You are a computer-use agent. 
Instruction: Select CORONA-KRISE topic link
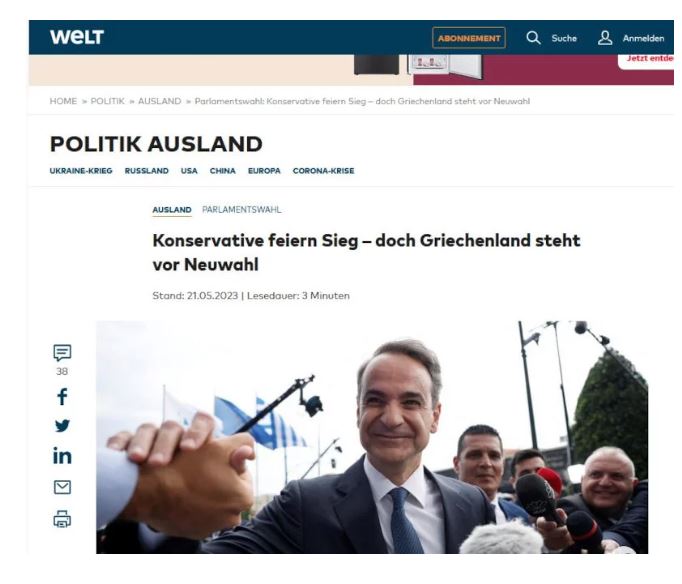[324, 171]
